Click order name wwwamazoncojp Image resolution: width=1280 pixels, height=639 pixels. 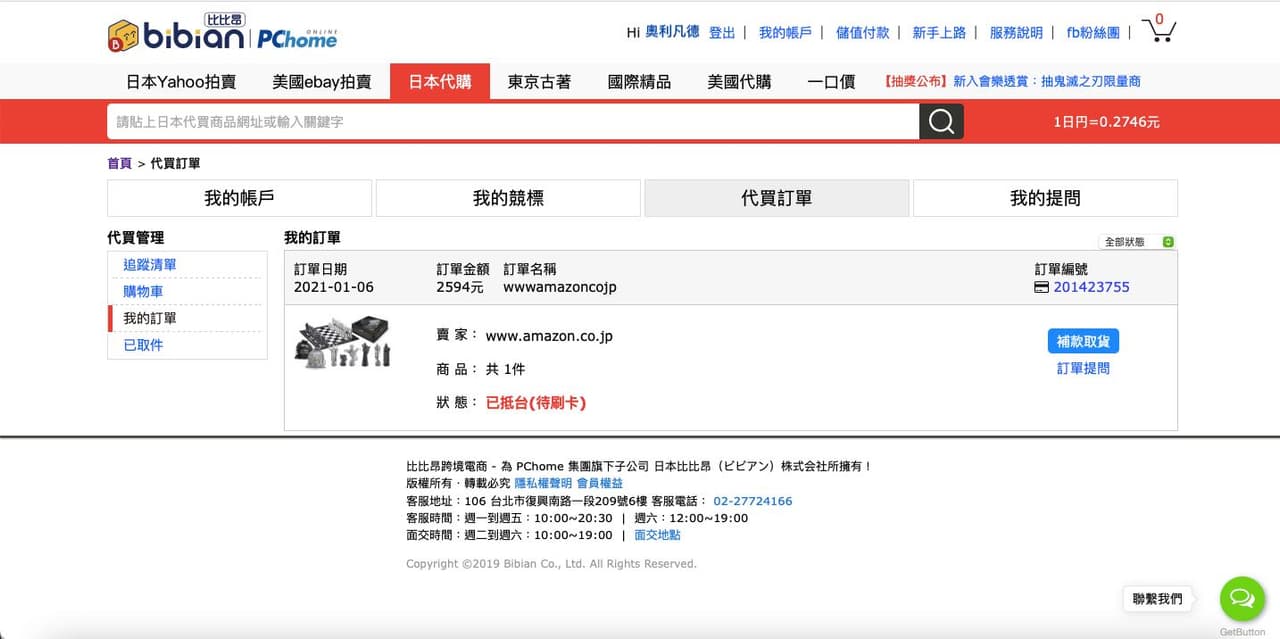pyautogui.click(x=560, y=287)
